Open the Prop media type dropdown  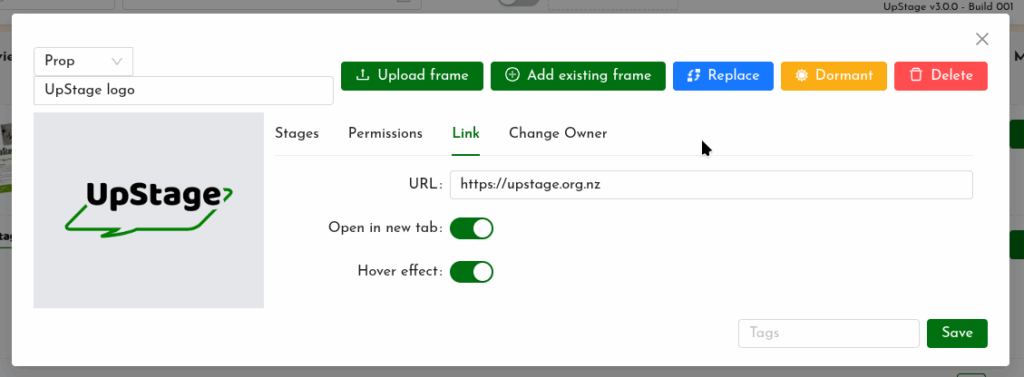[83, 61]
